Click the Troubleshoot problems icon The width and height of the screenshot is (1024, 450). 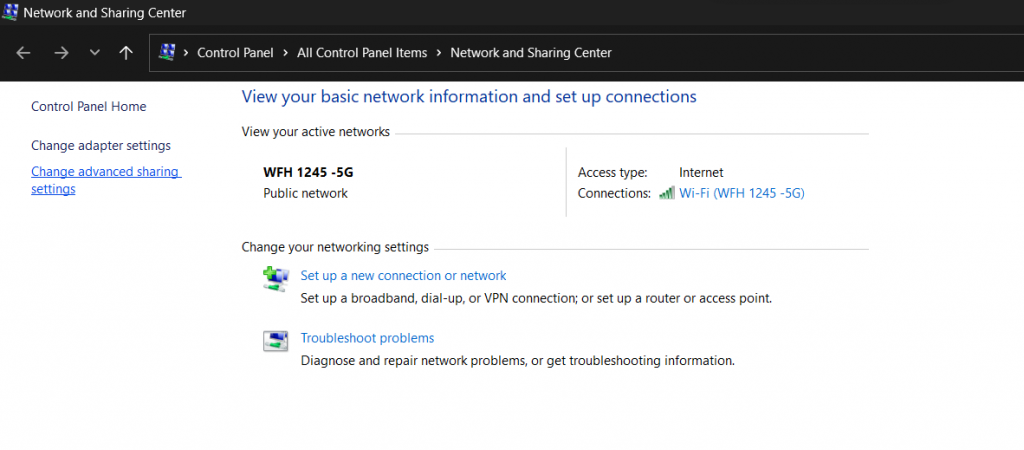(x=275, y=342)
